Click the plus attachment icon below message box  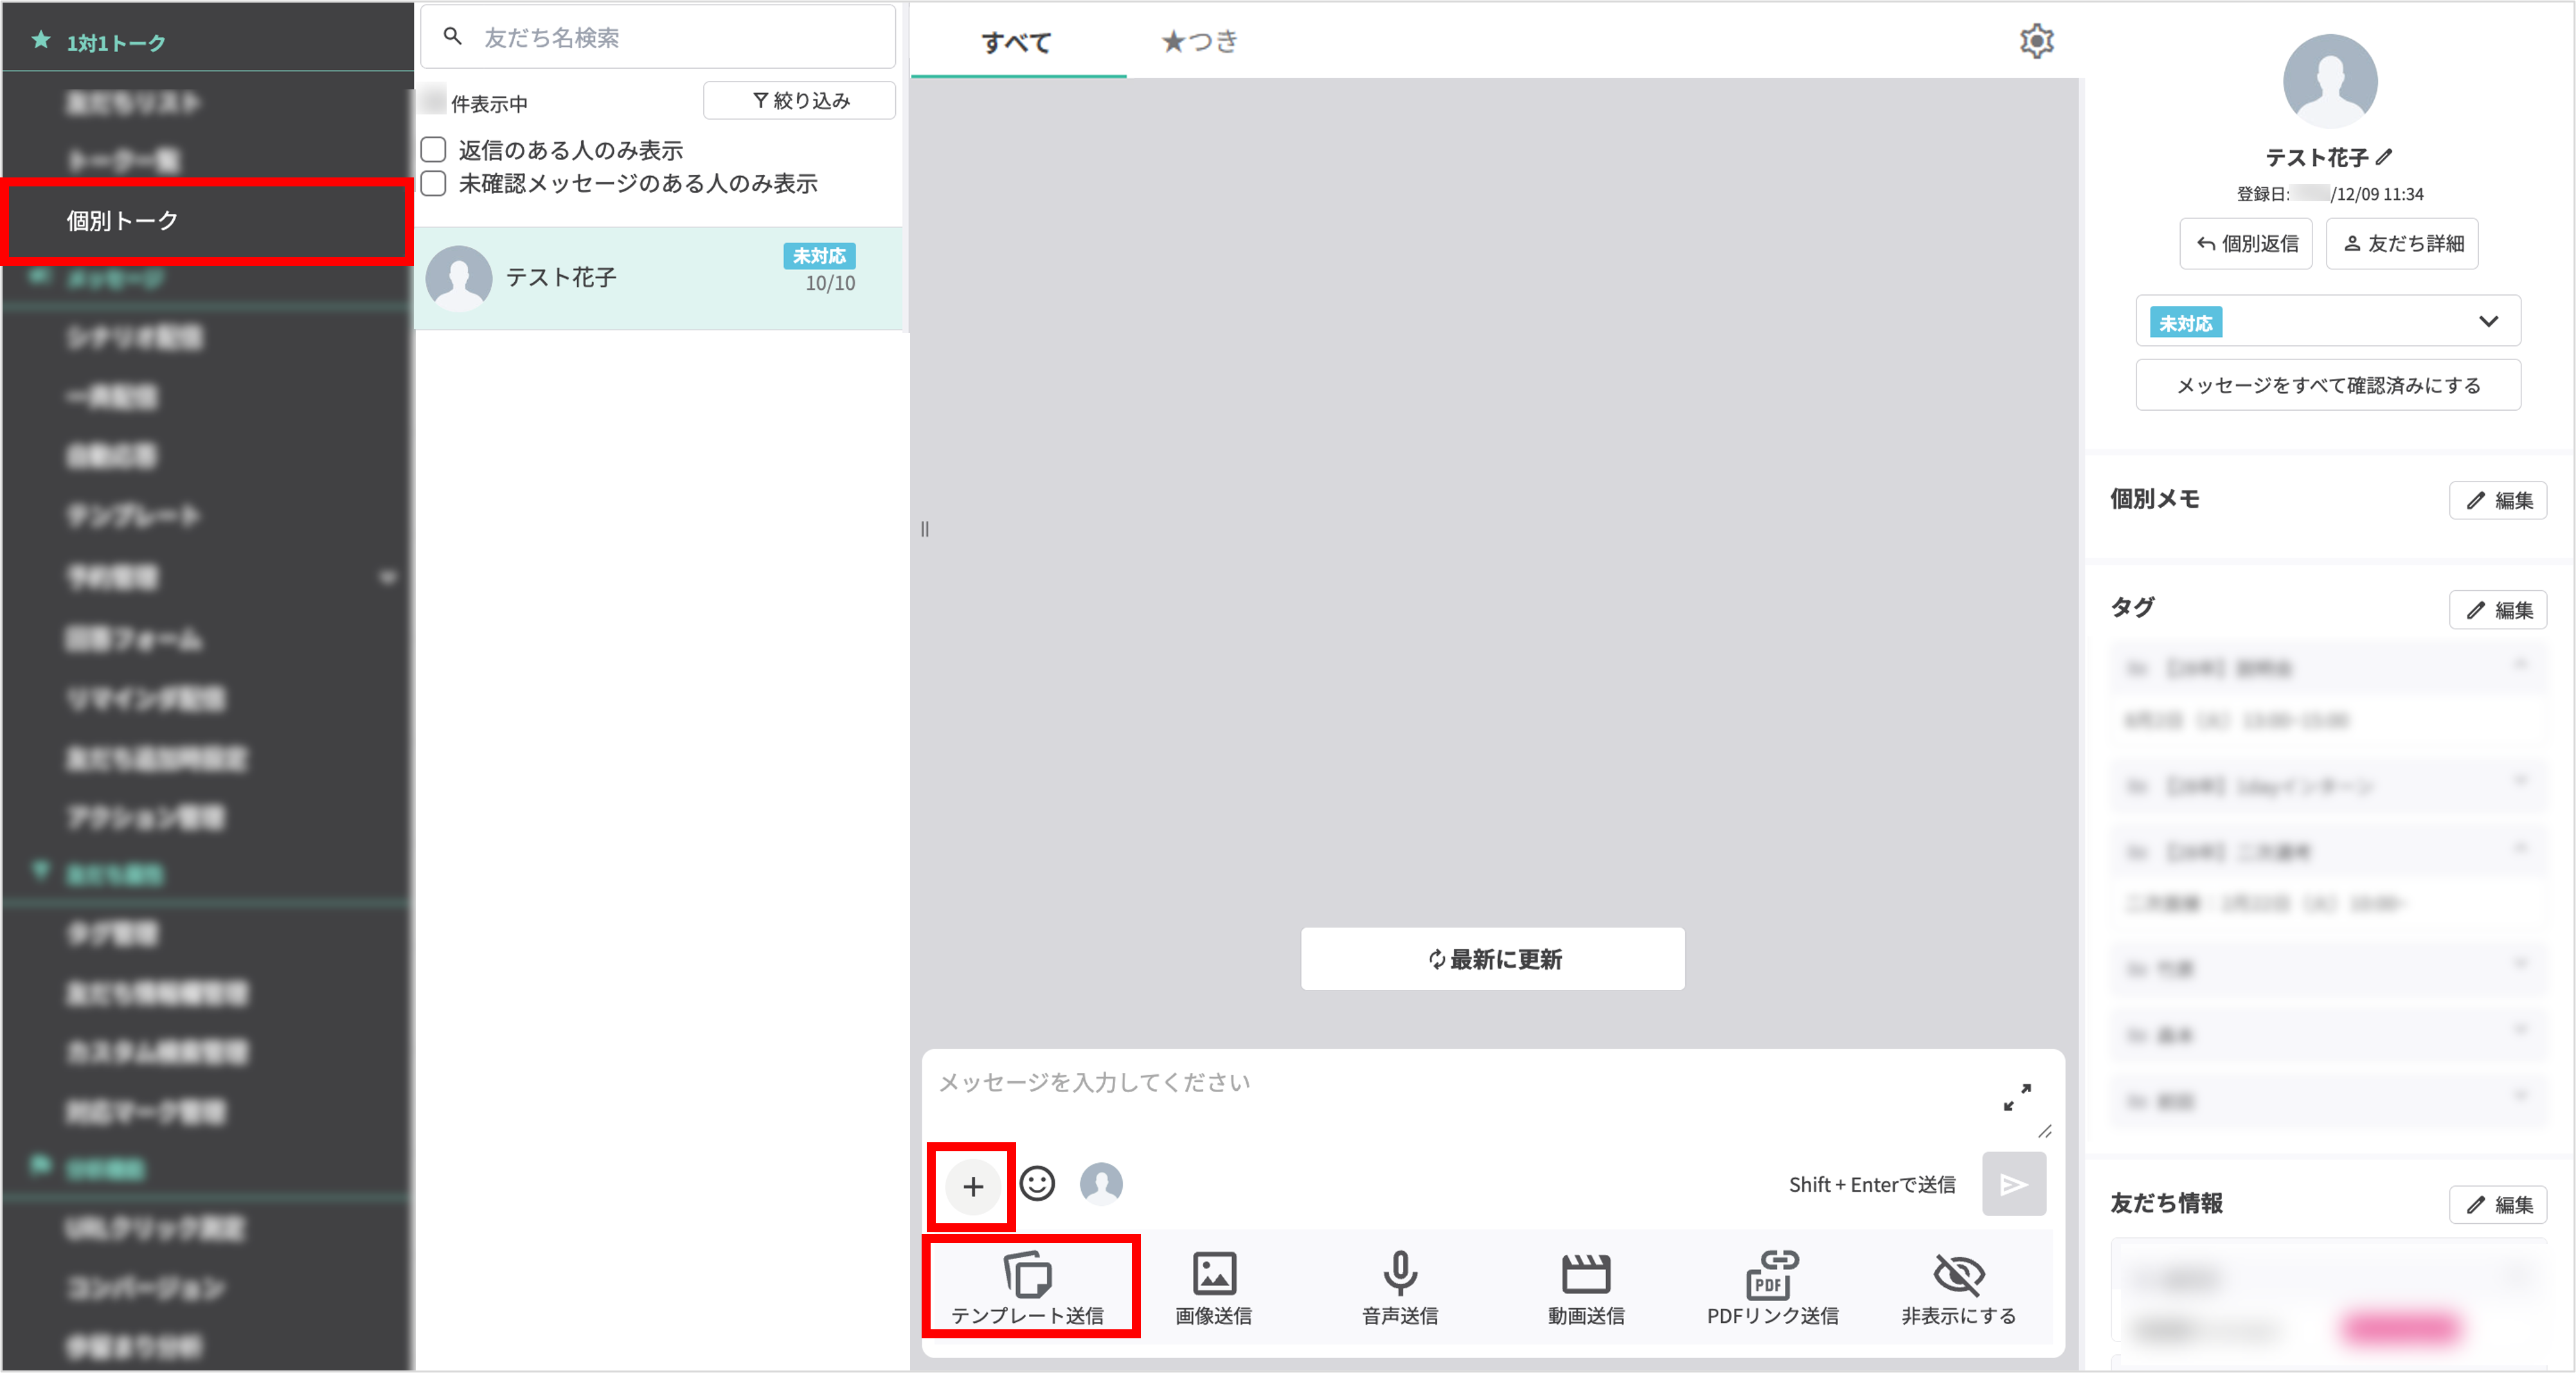(970, 1186)
